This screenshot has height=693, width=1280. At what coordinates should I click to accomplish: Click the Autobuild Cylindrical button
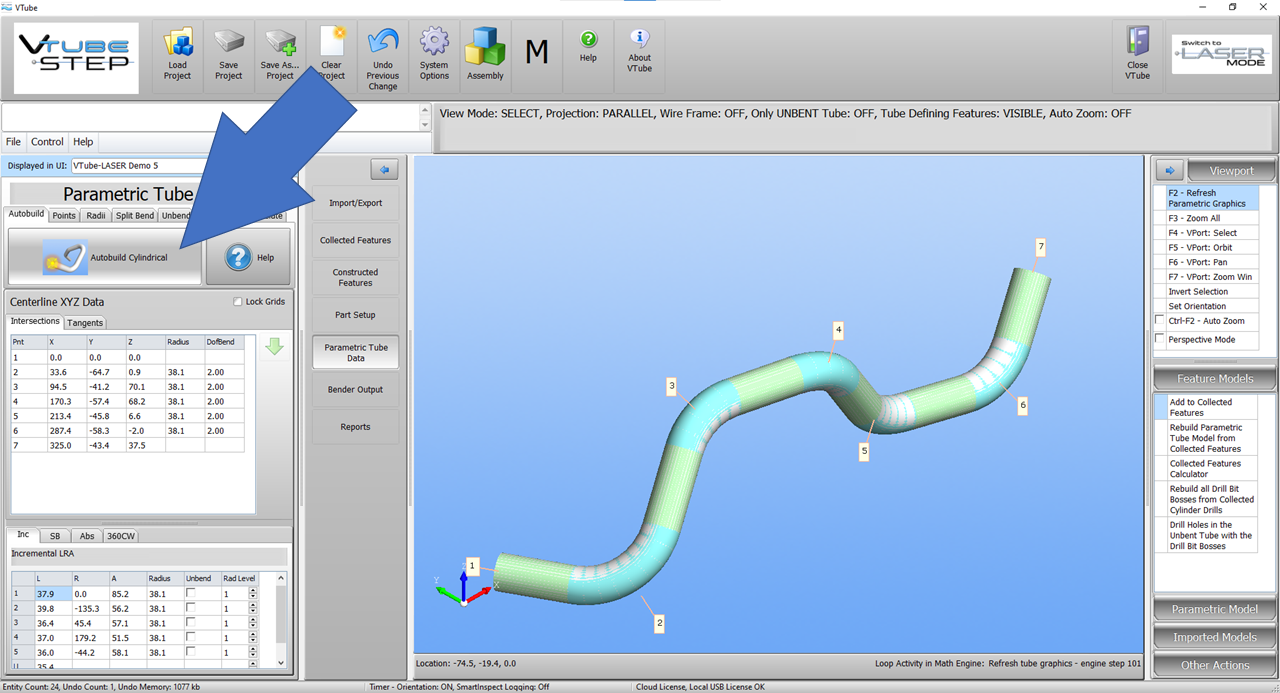[x=105, y=257]
